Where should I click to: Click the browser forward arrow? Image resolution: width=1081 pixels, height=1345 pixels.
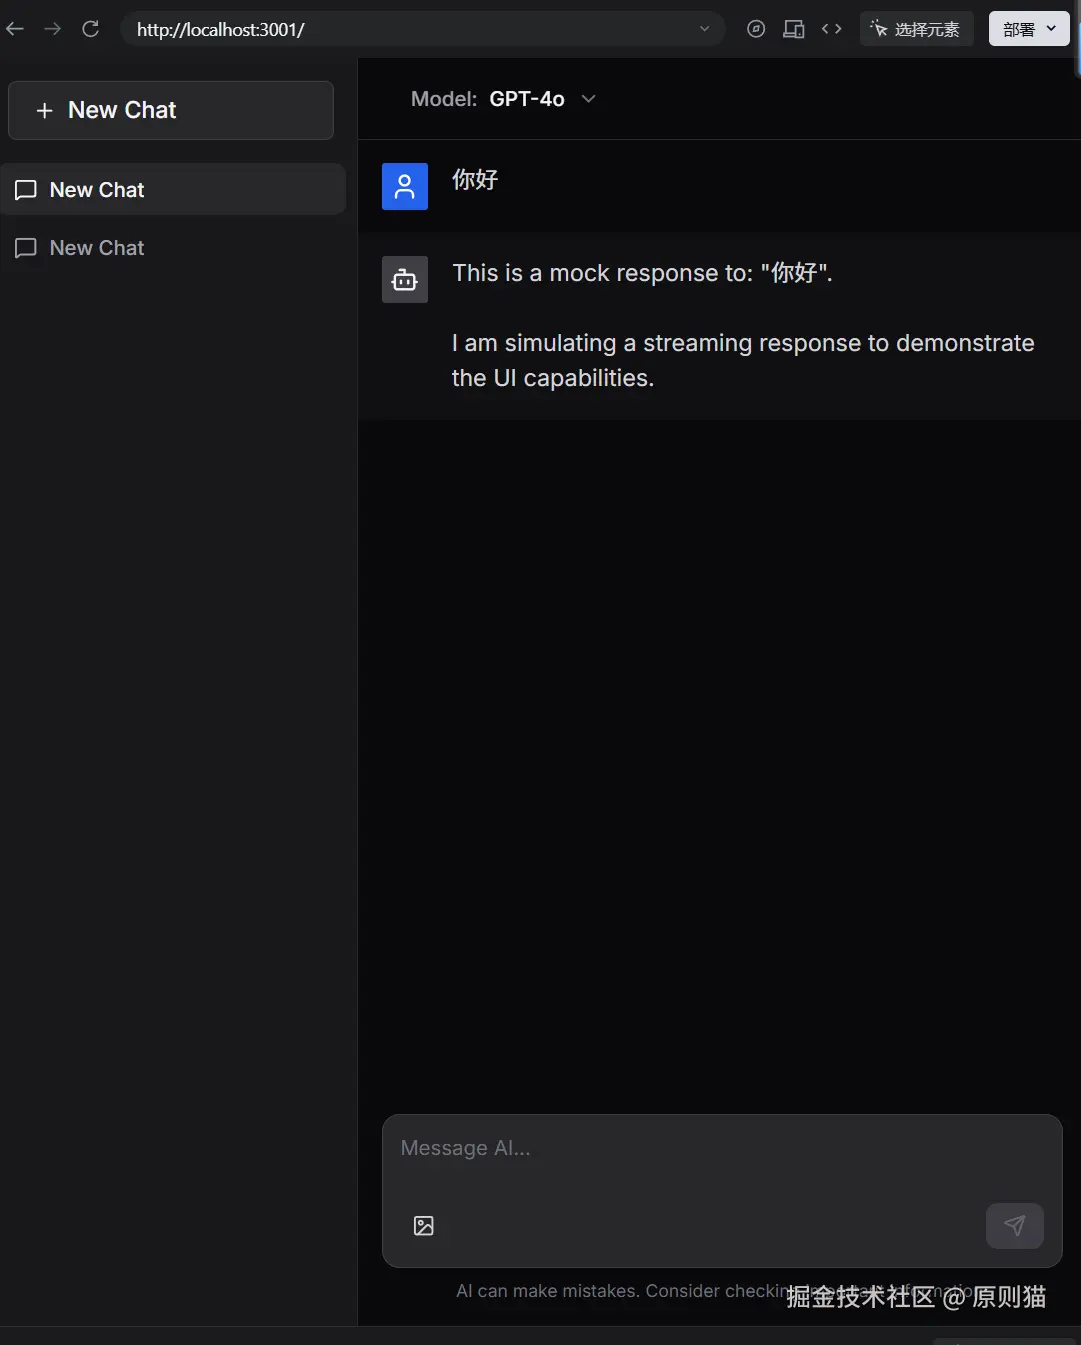[x=52, y=29]
